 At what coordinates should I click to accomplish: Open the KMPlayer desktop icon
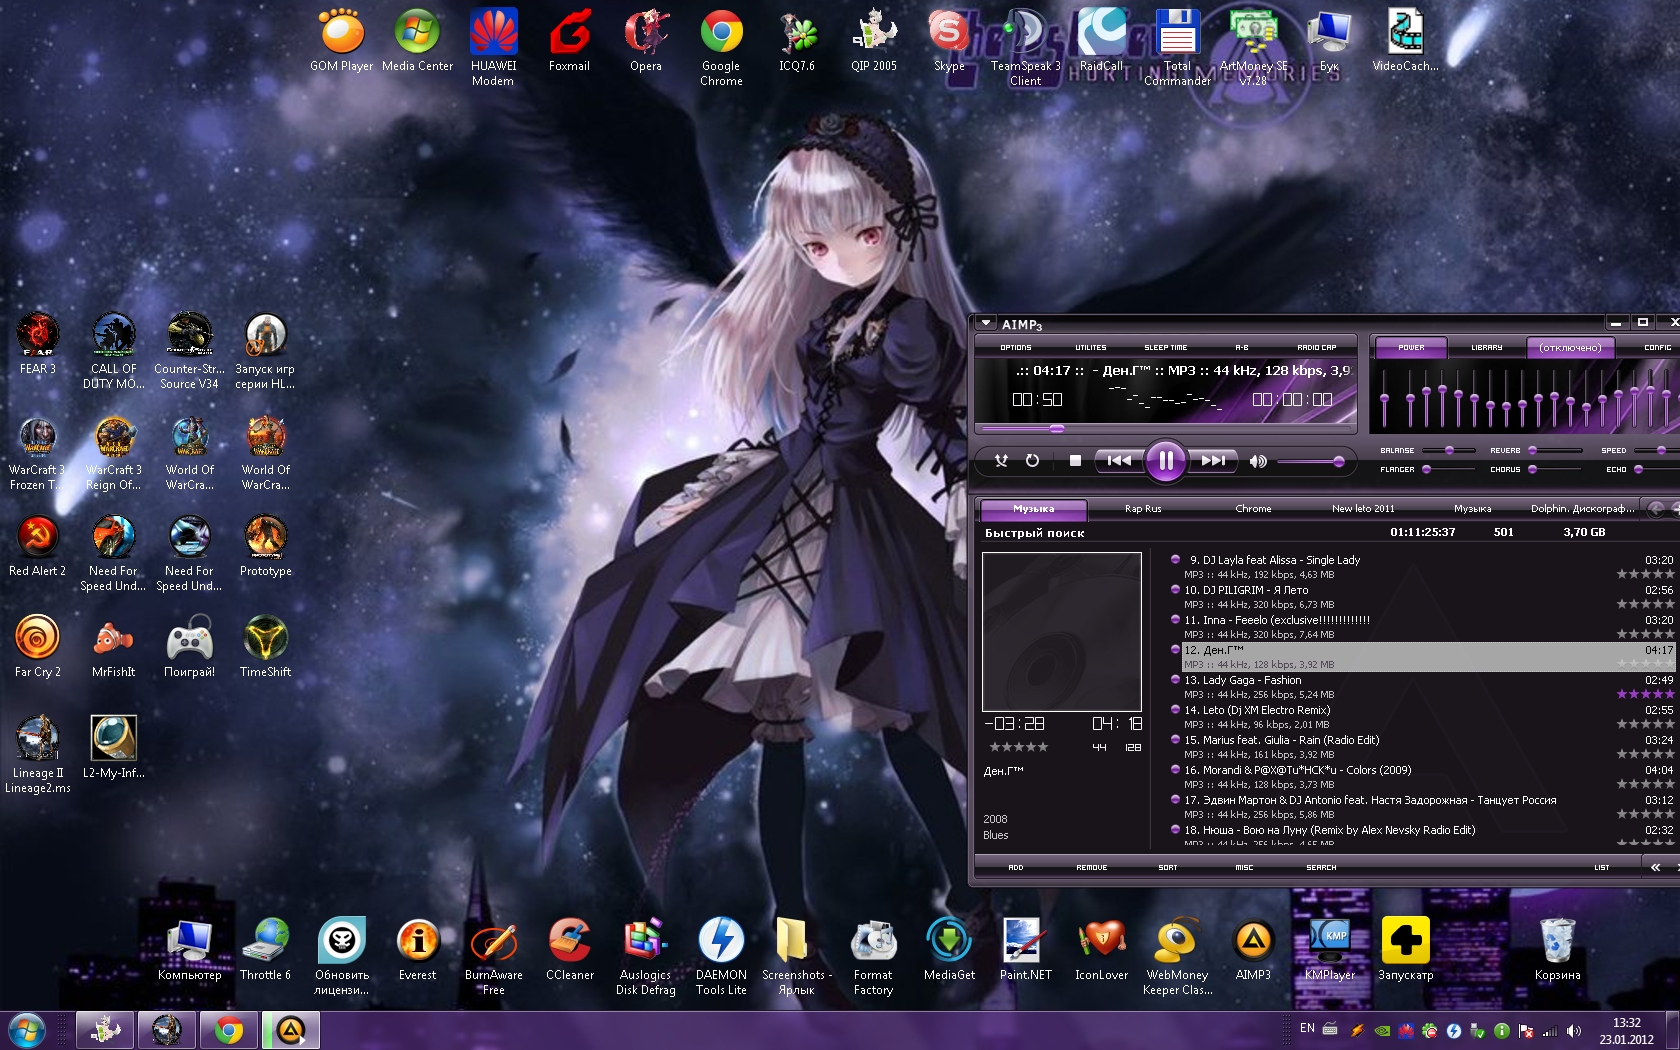1329,949
